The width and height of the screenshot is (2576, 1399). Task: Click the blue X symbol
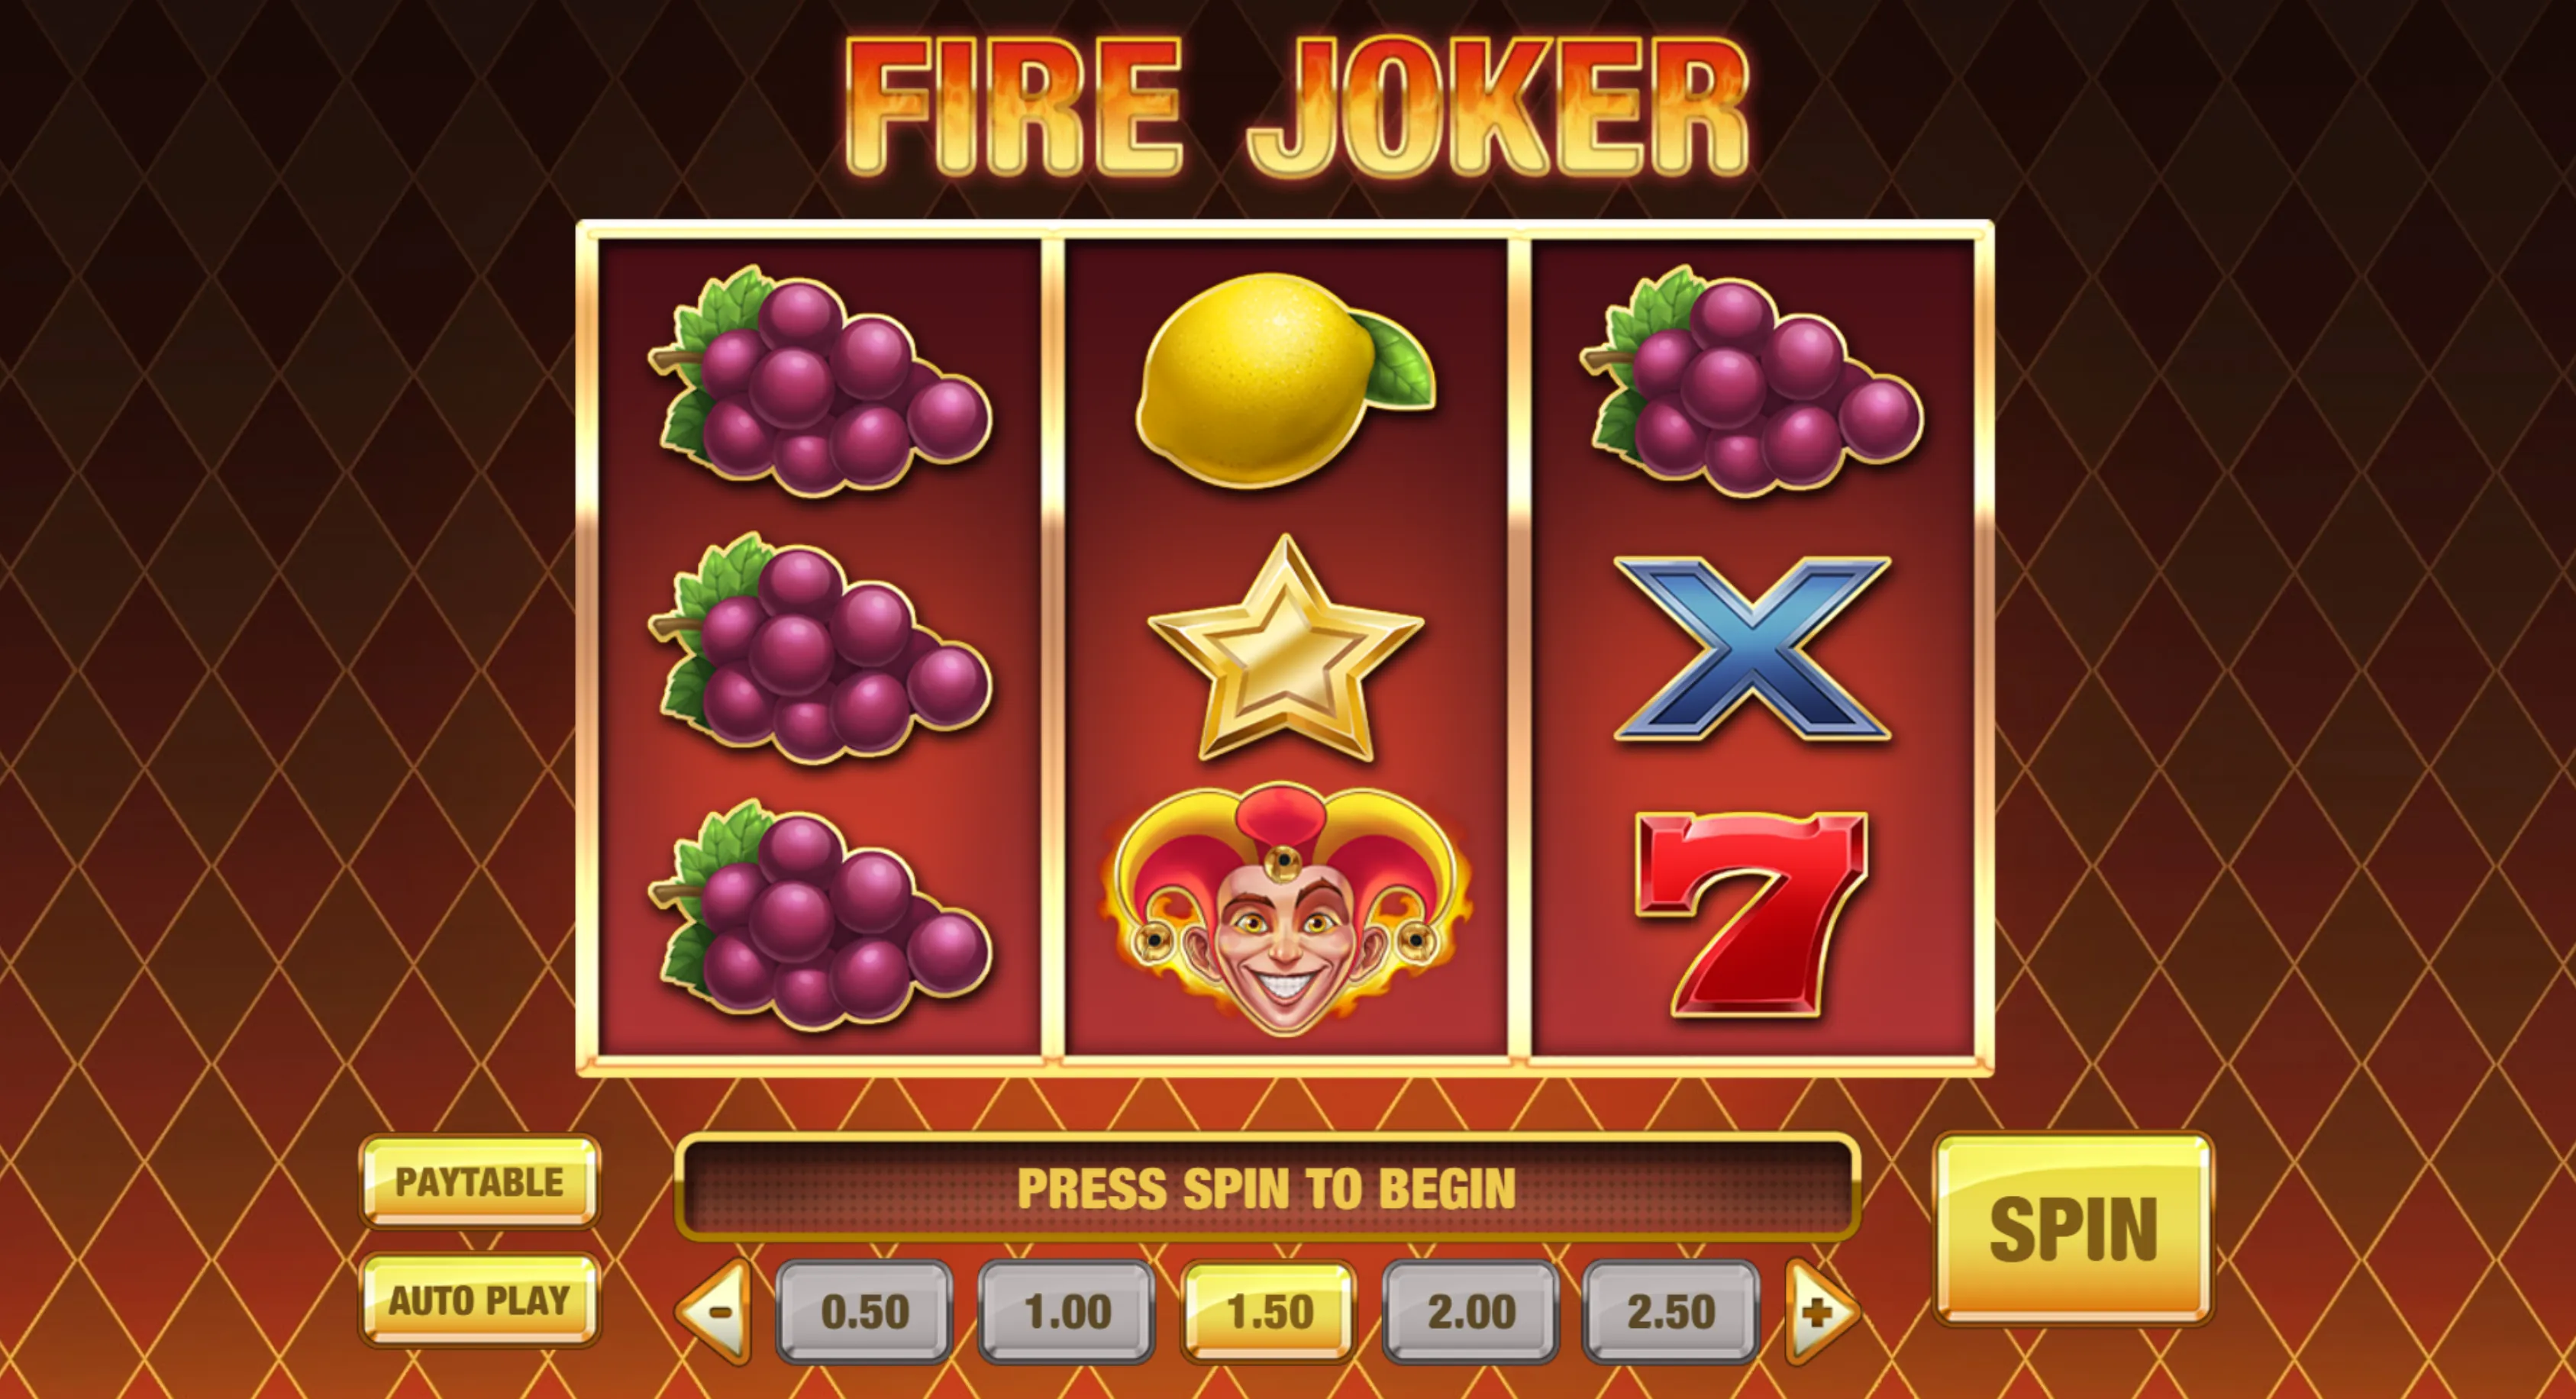(1753, 649)
